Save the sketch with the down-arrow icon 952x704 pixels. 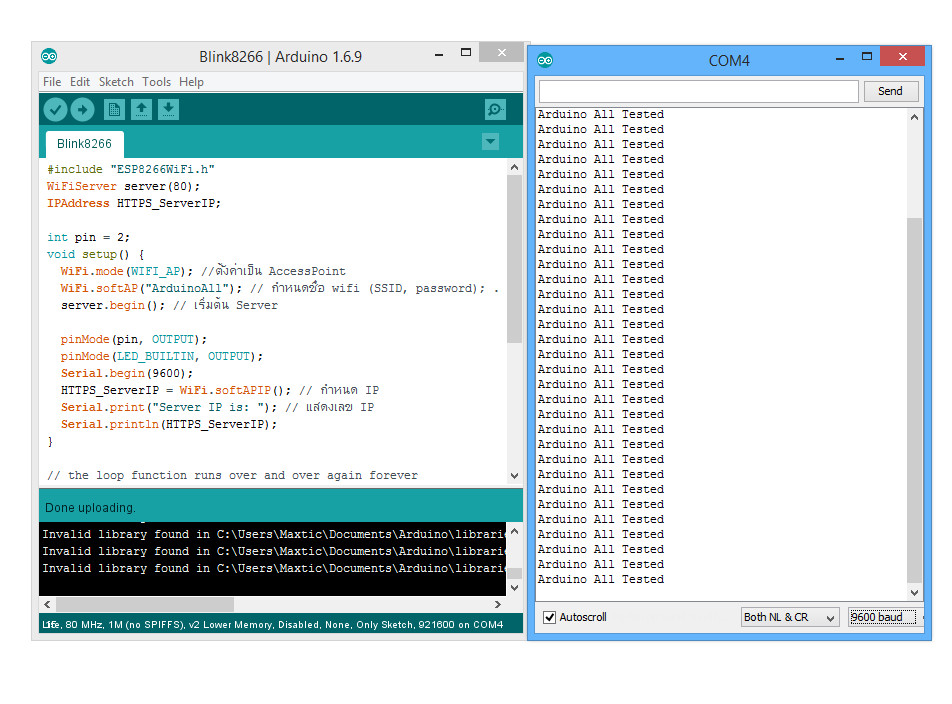click(169, 110)
